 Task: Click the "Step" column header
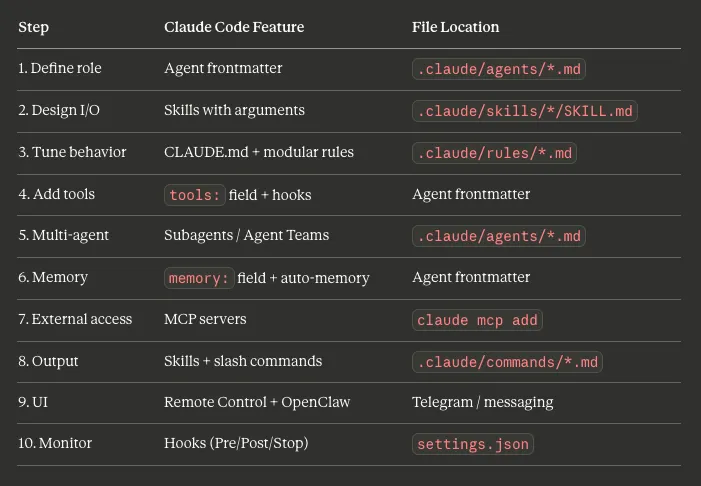click(x=33, y=27)
